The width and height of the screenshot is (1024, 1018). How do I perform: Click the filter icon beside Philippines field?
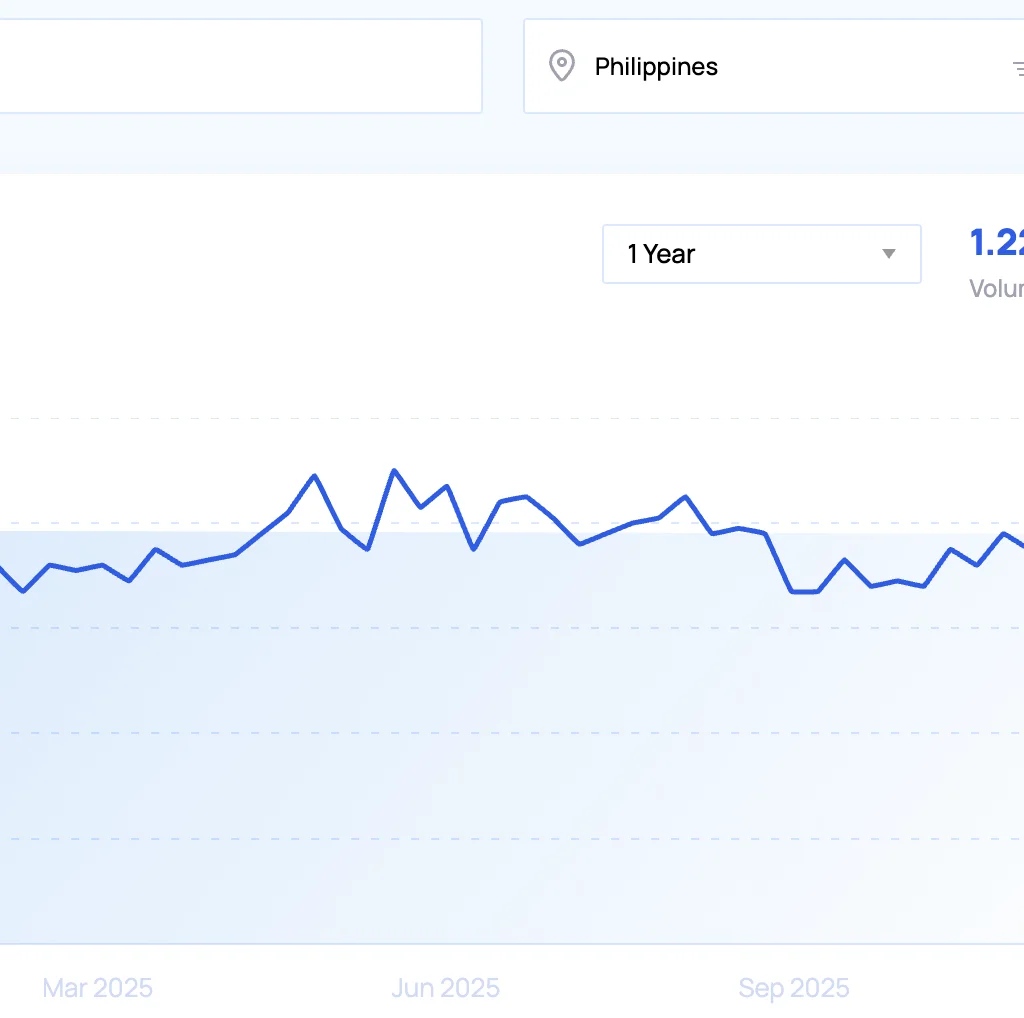tap(1018, 68)
